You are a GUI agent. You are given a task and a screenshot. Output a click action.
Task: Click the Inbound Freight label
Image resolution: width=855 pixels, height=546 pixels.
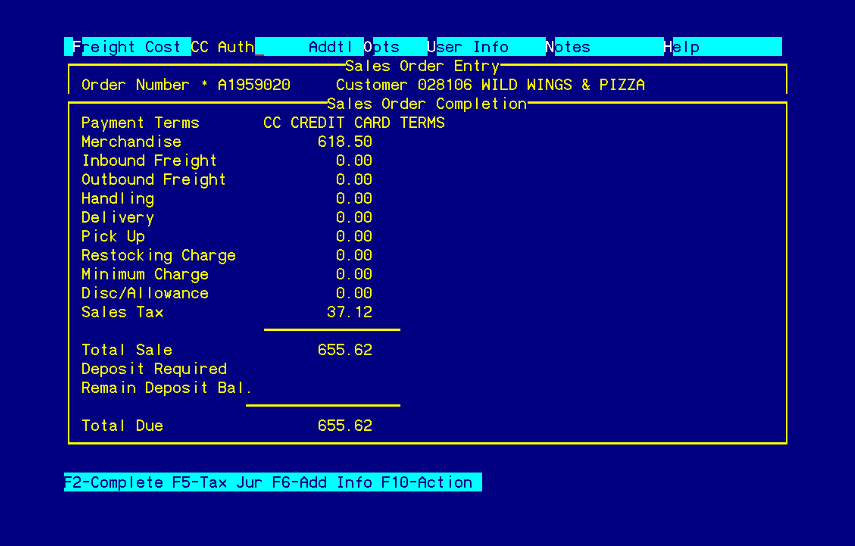(x=149, y=161)
